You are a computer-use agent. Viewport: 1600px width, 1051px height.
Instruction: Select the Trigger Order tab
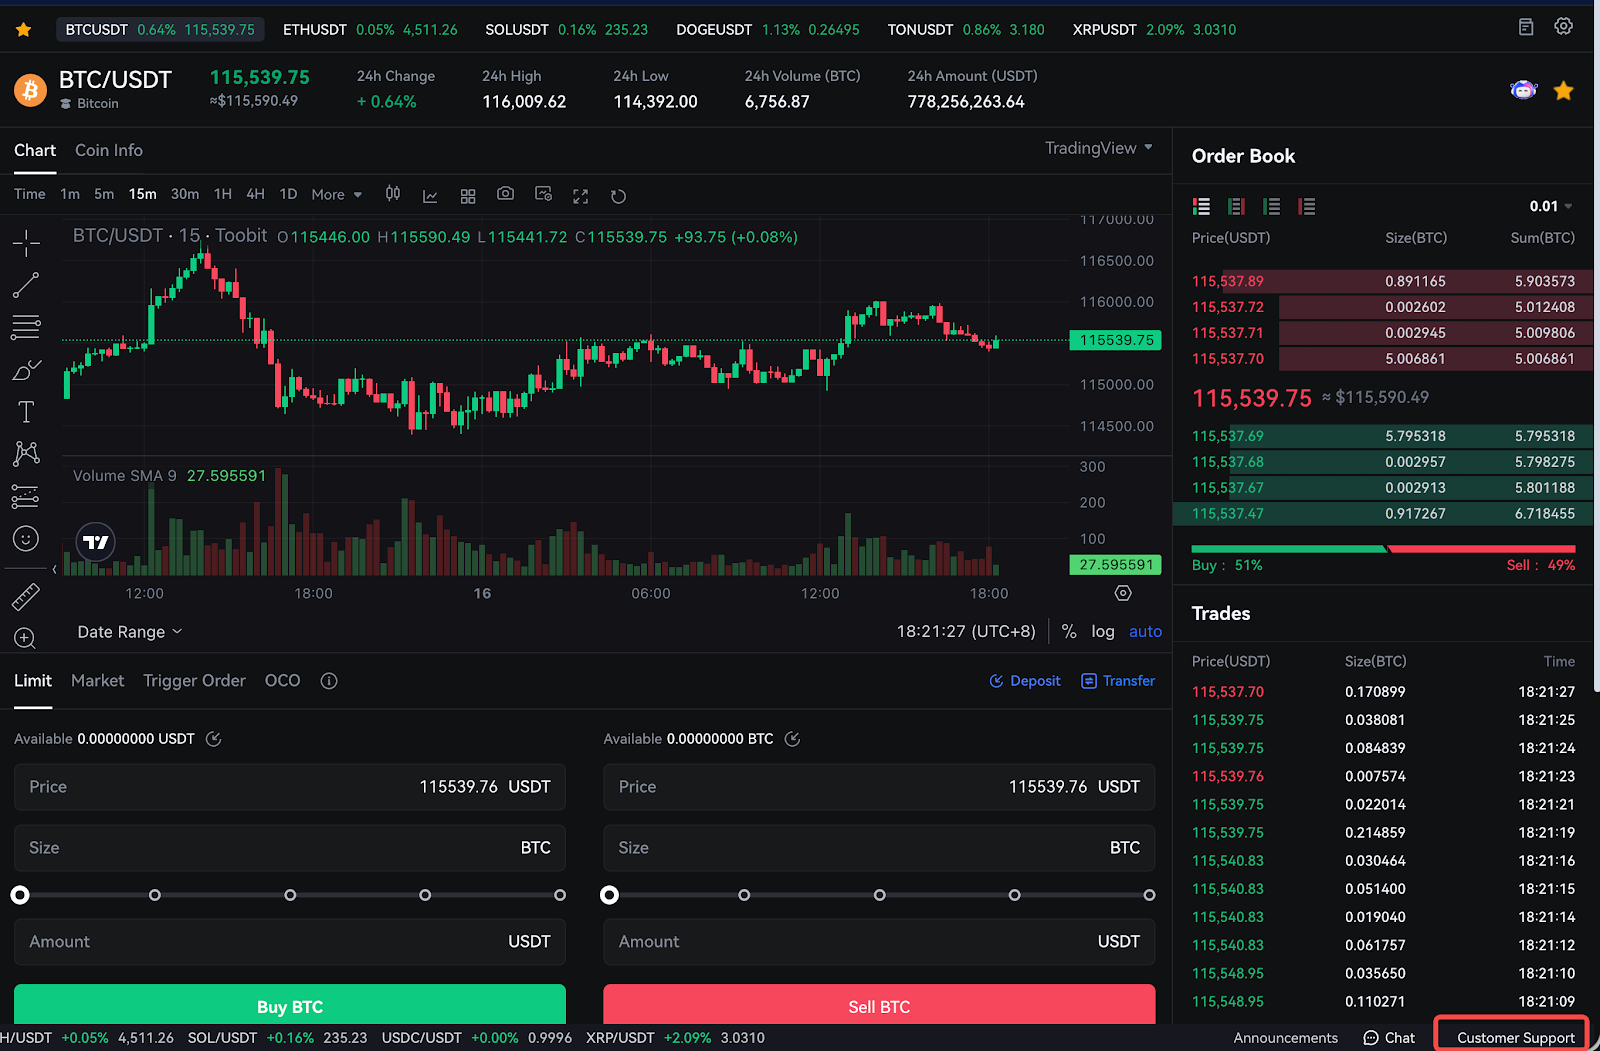click(x=194, y=681)
